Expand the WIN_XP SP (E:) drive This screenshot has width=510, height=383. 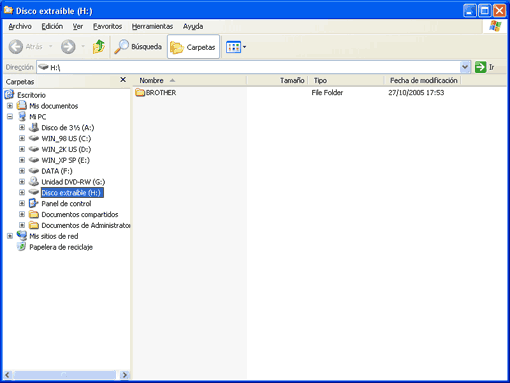point(22,160)
